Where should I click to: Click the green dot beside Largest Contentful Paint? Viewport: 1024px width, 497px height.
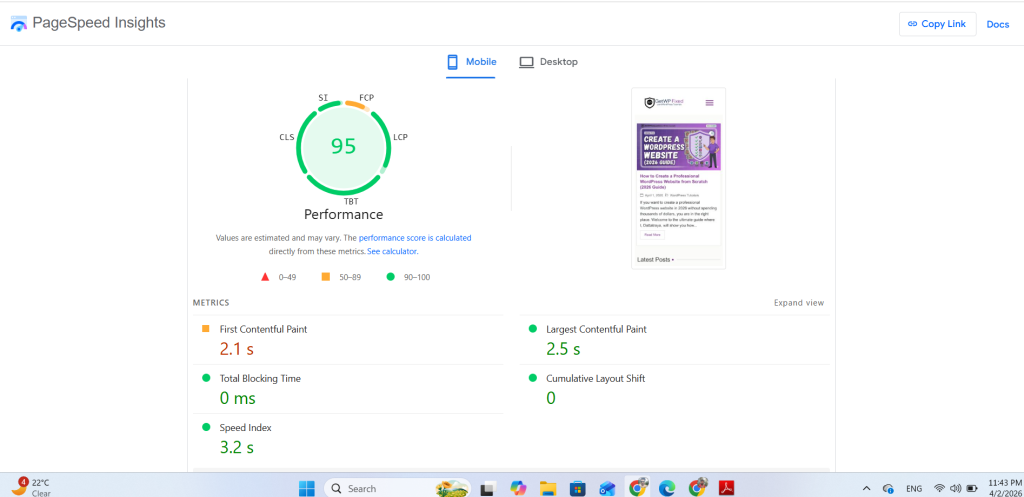click(x=532, y=329)
